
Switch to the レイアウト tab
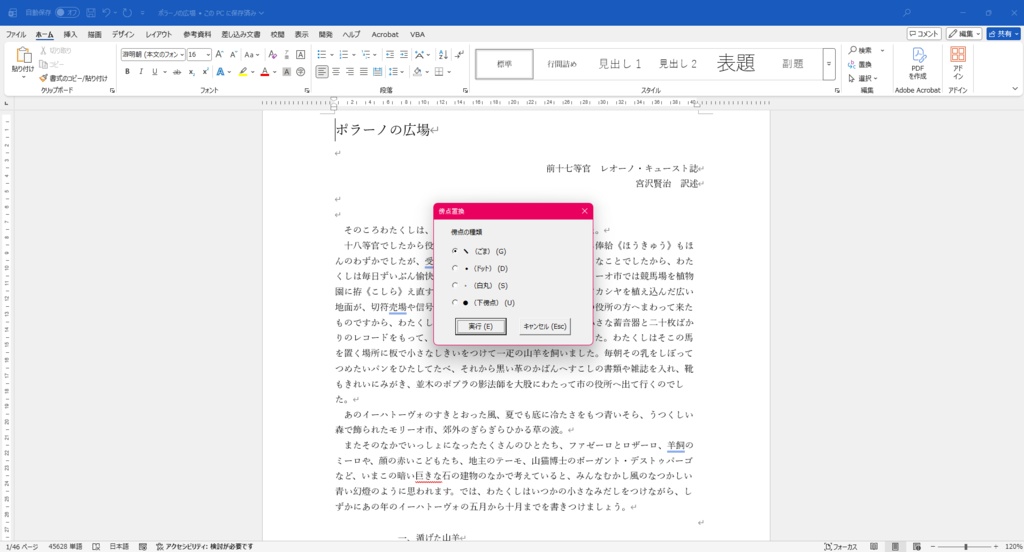pyautogui.click(x=159, y=35)
